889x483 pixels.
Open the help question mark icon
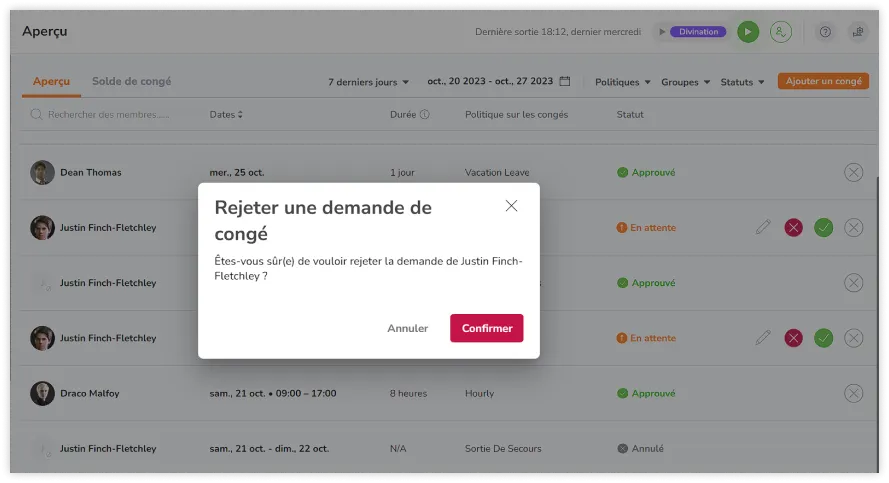click(825, 32)
